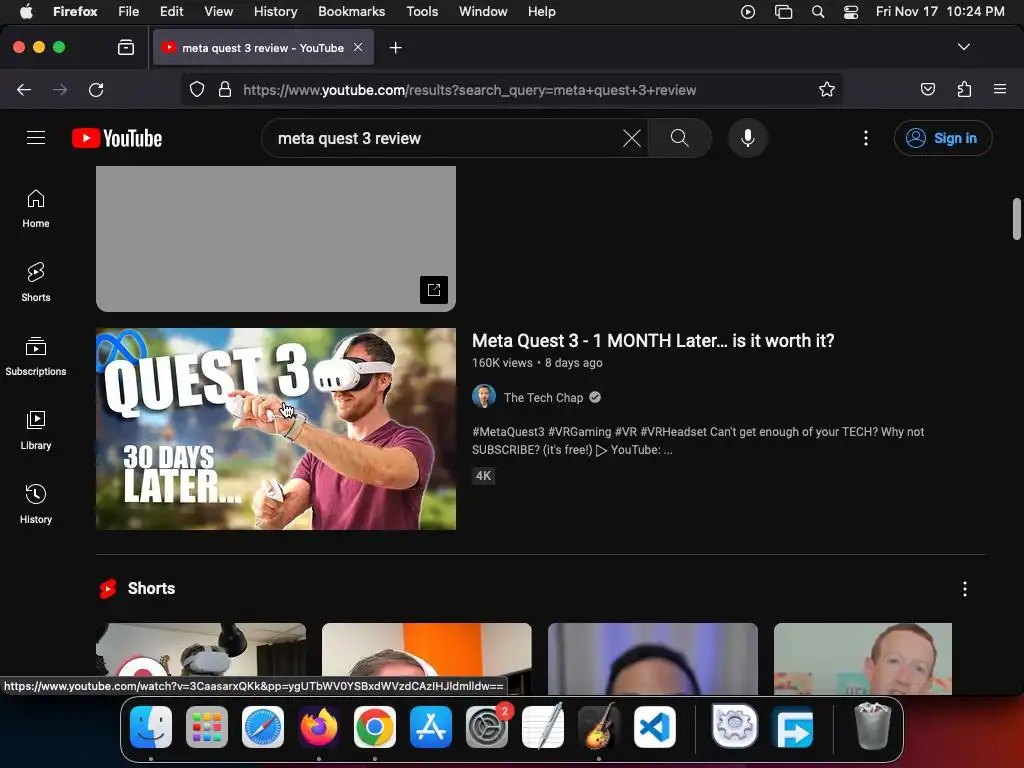The image size is (1024, 768).
Task: Open Control Center in menu bar
Action: tap(851, 11)
